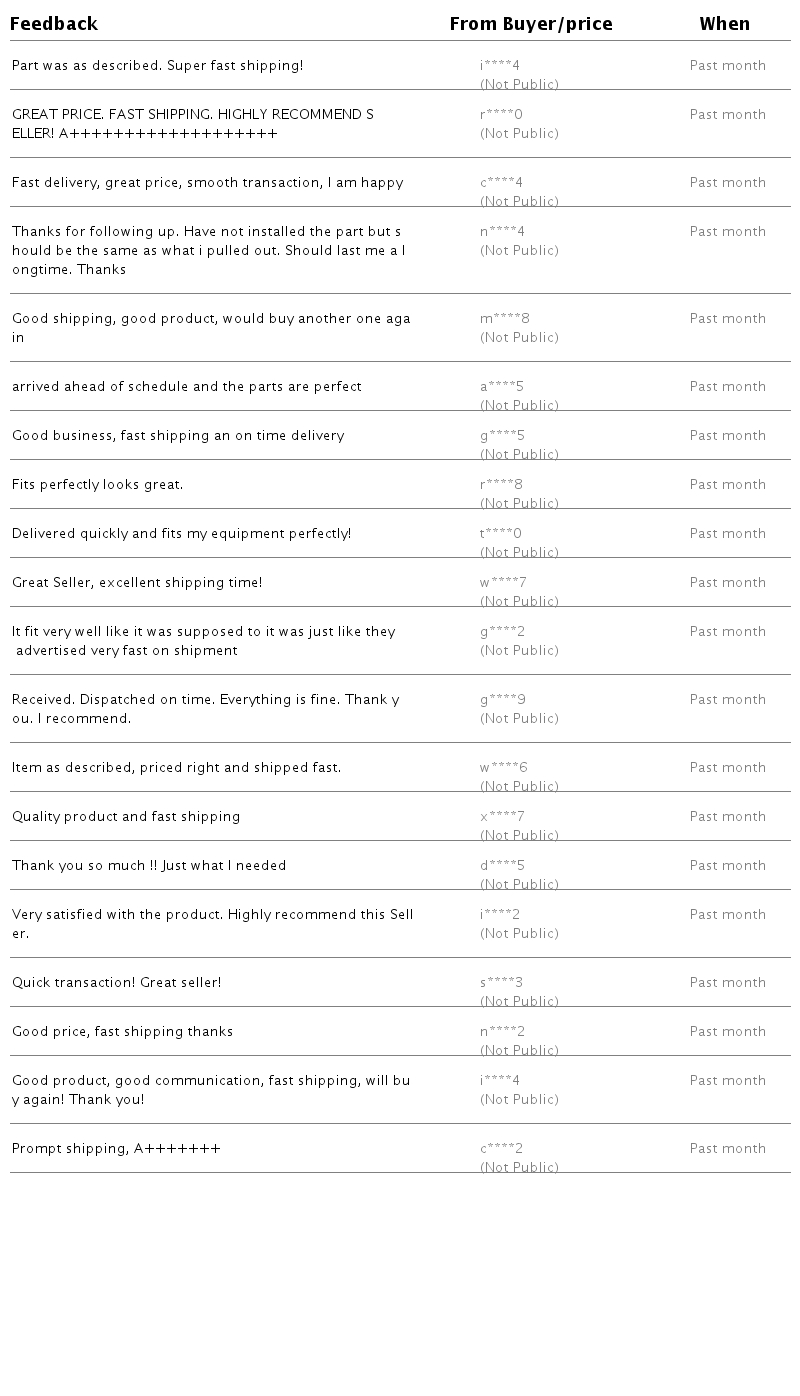Click the 'Quick transaction! Great seller!' comment
The height and width of the screenshot is (1396, 800).
pyautogui.click(x=116, y=983)
